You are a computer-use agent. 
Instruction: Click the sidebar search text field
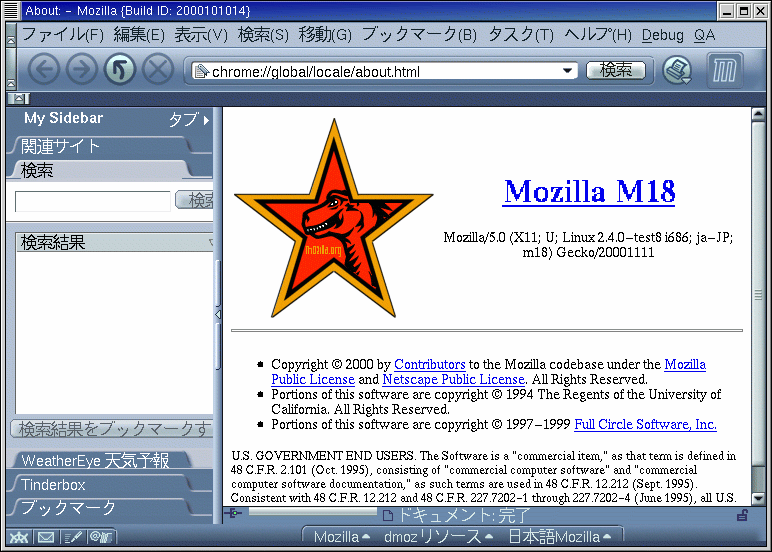pos(93,201)
